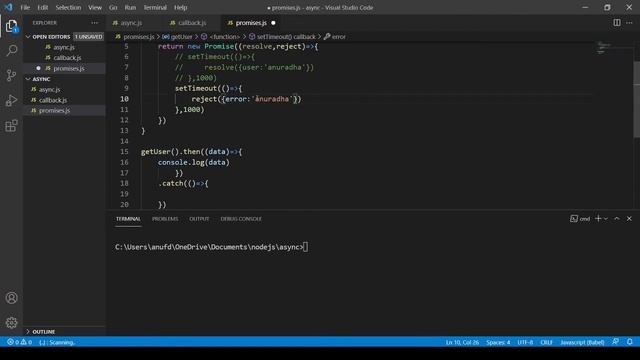Open the Explorer view in activity bar
The height and width of the screenshot is (360, 640).
pos(11,26)
